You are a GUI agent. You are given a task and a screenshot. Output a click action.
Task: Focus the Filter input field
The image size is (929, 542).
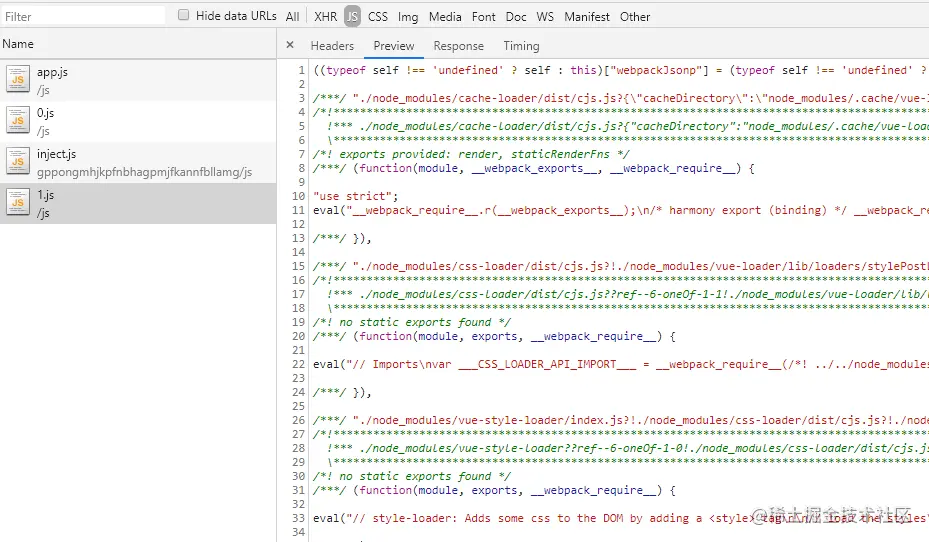[83, 16]
